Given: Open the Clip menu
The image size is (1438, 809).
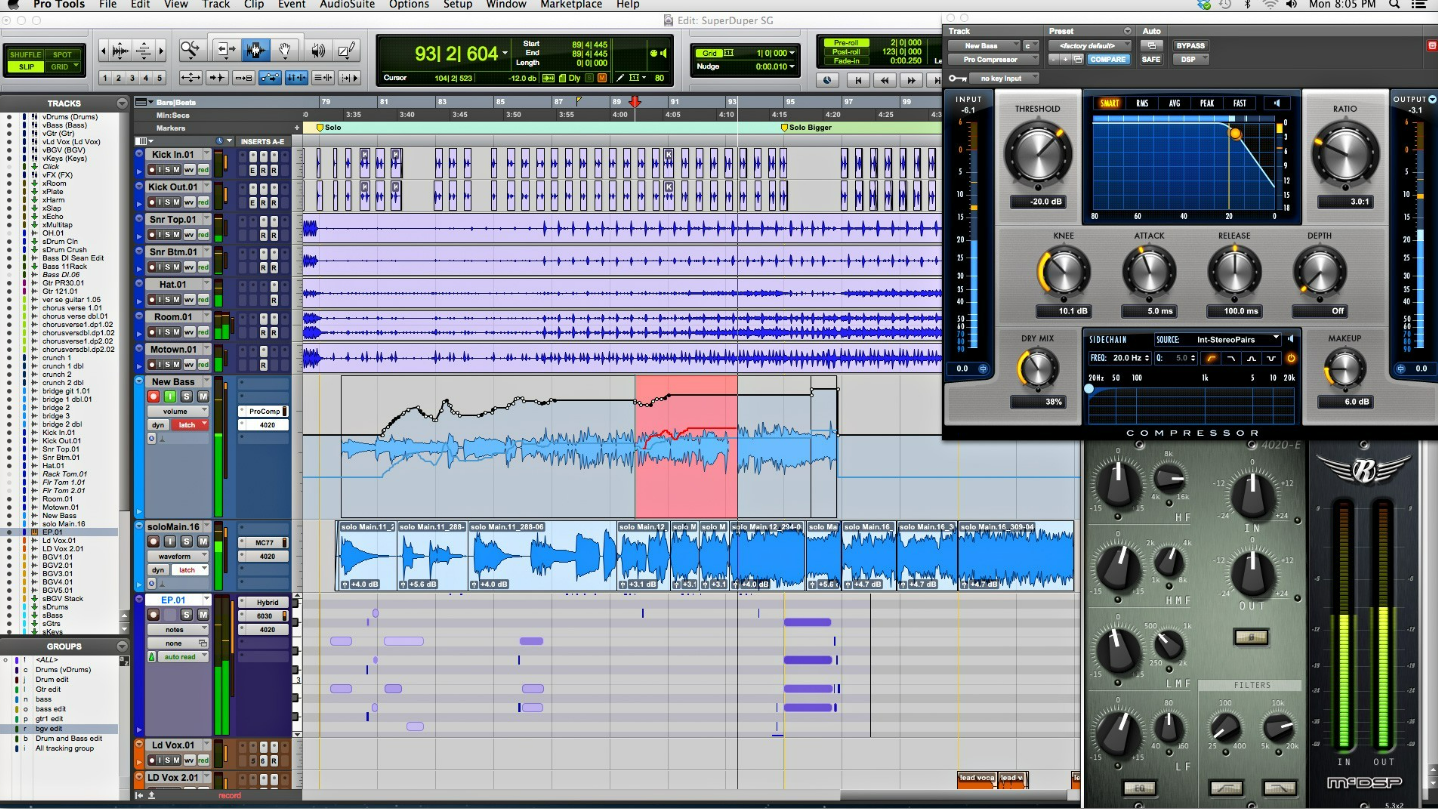Looking at the screenshot, I should click(254, 5).
